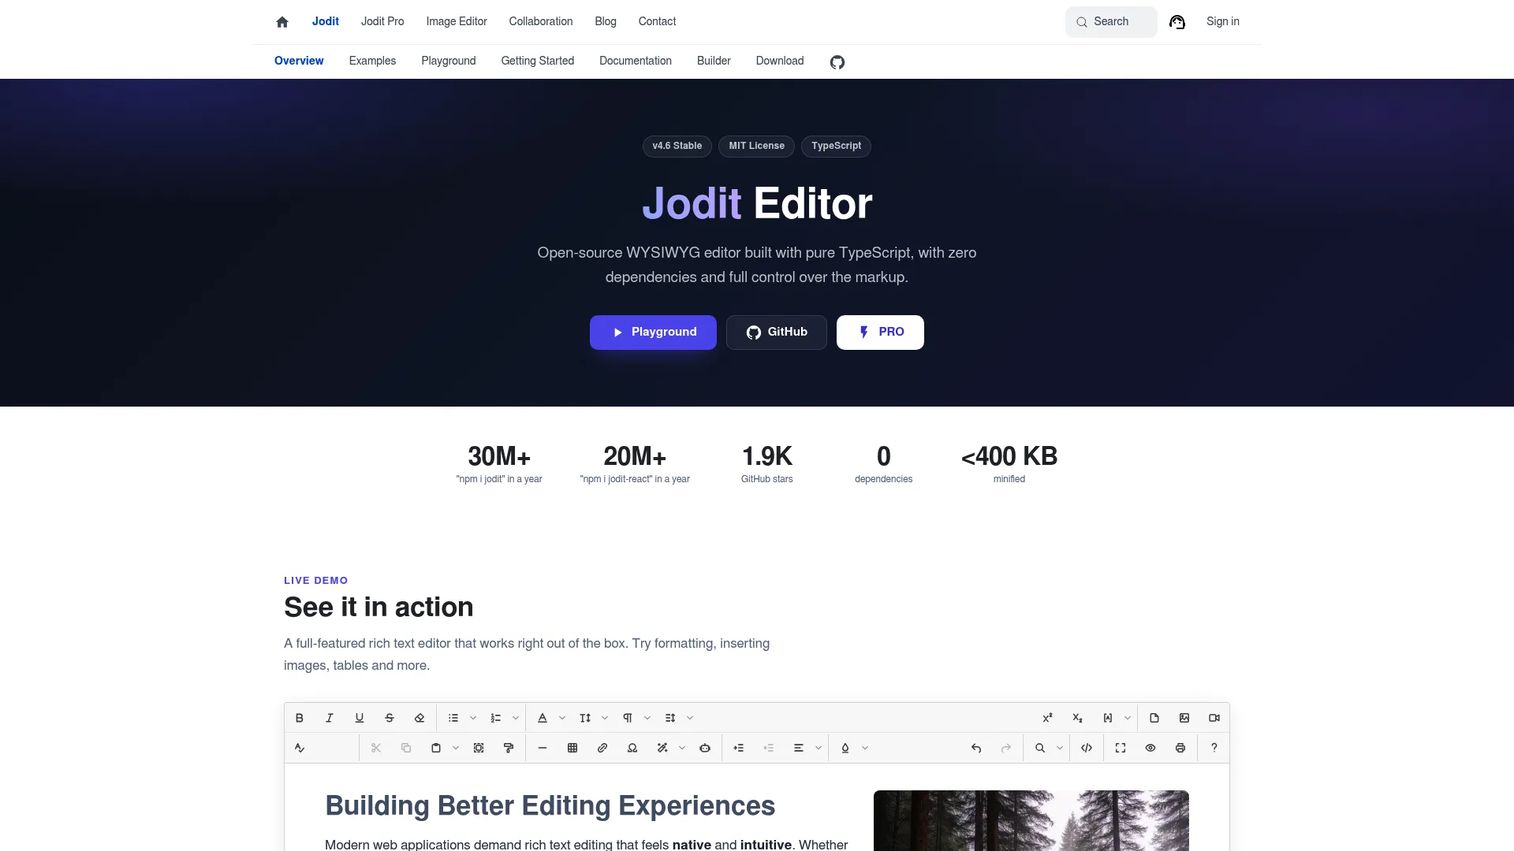Image resolution: width=1514 pixels, height=851 pixels.
Task: Click the select-all icon in the toolbar
Action: [x=479, y=748]
